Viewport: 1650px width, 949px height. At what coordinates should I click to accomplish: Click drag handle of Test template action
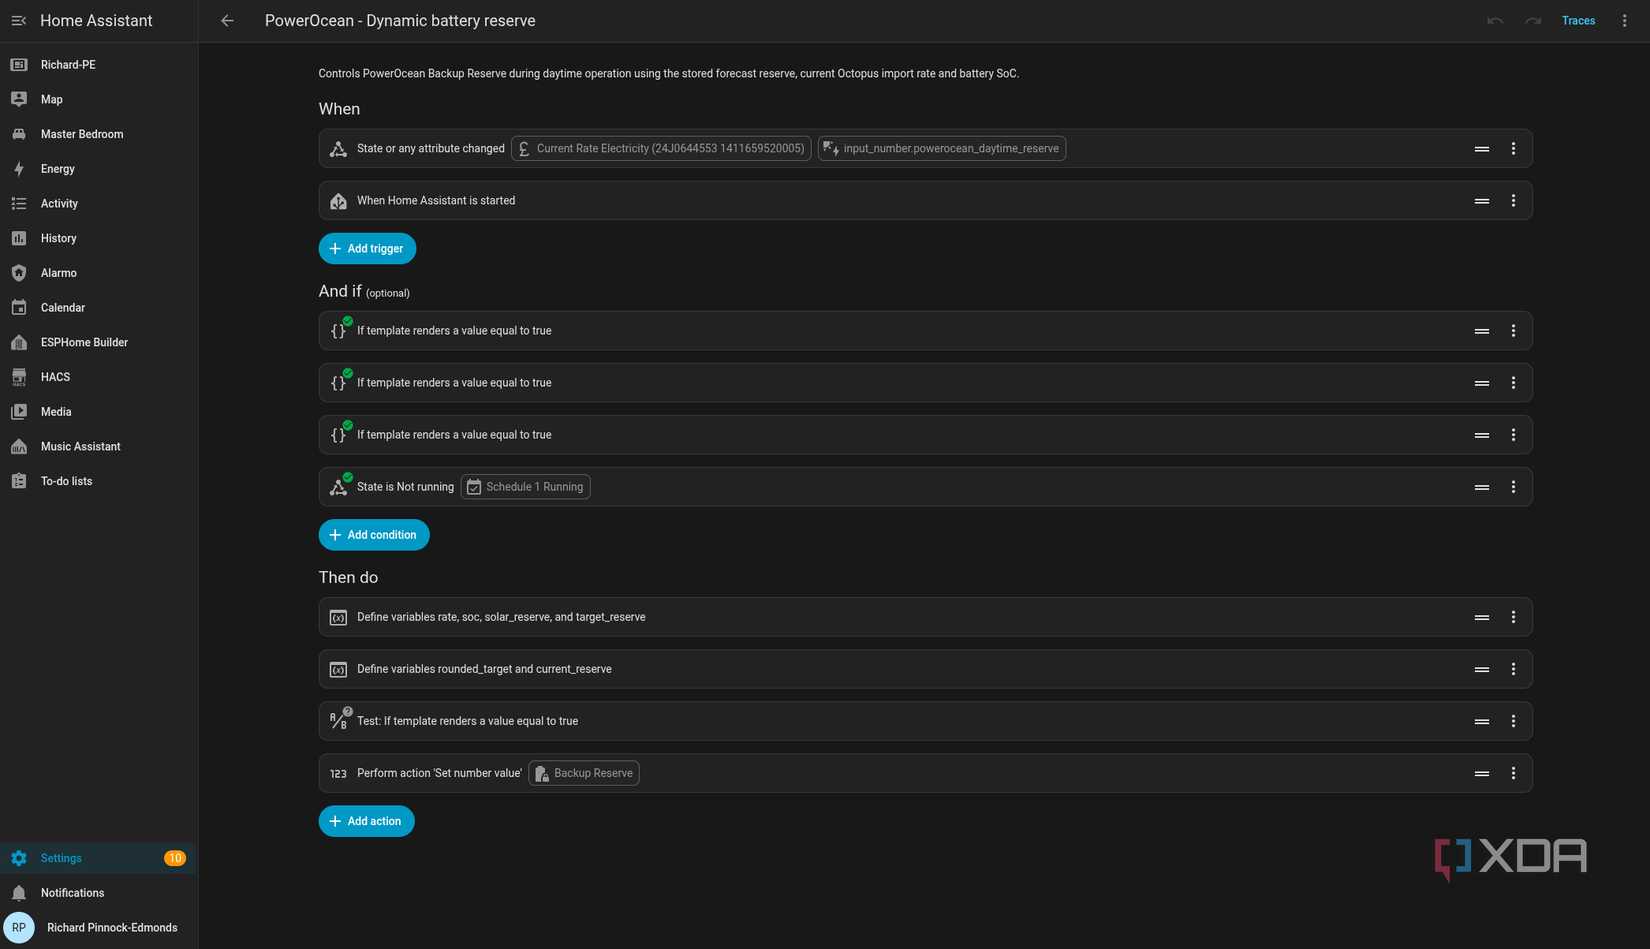click(1482, 721)
